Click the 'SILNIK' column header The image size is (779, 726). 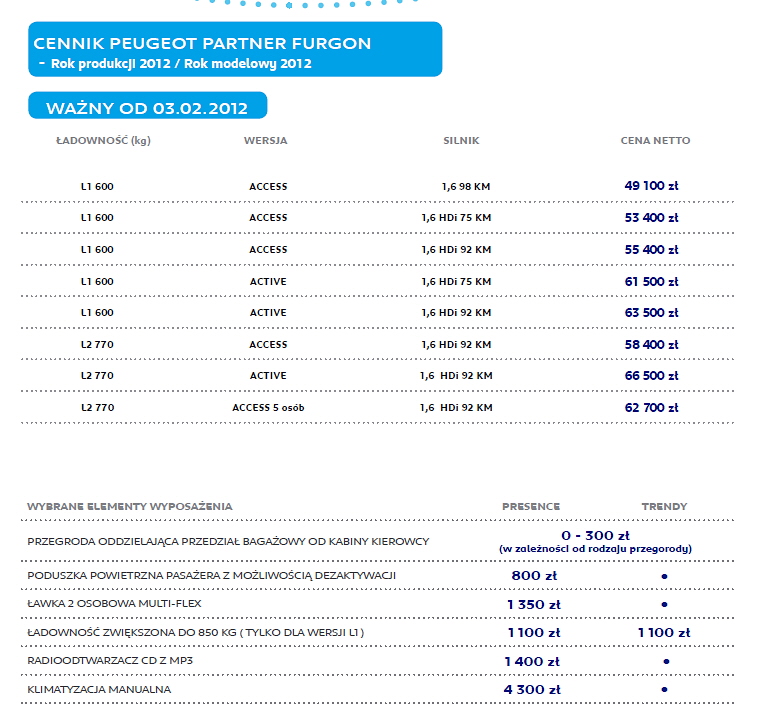tap(461, 141)
